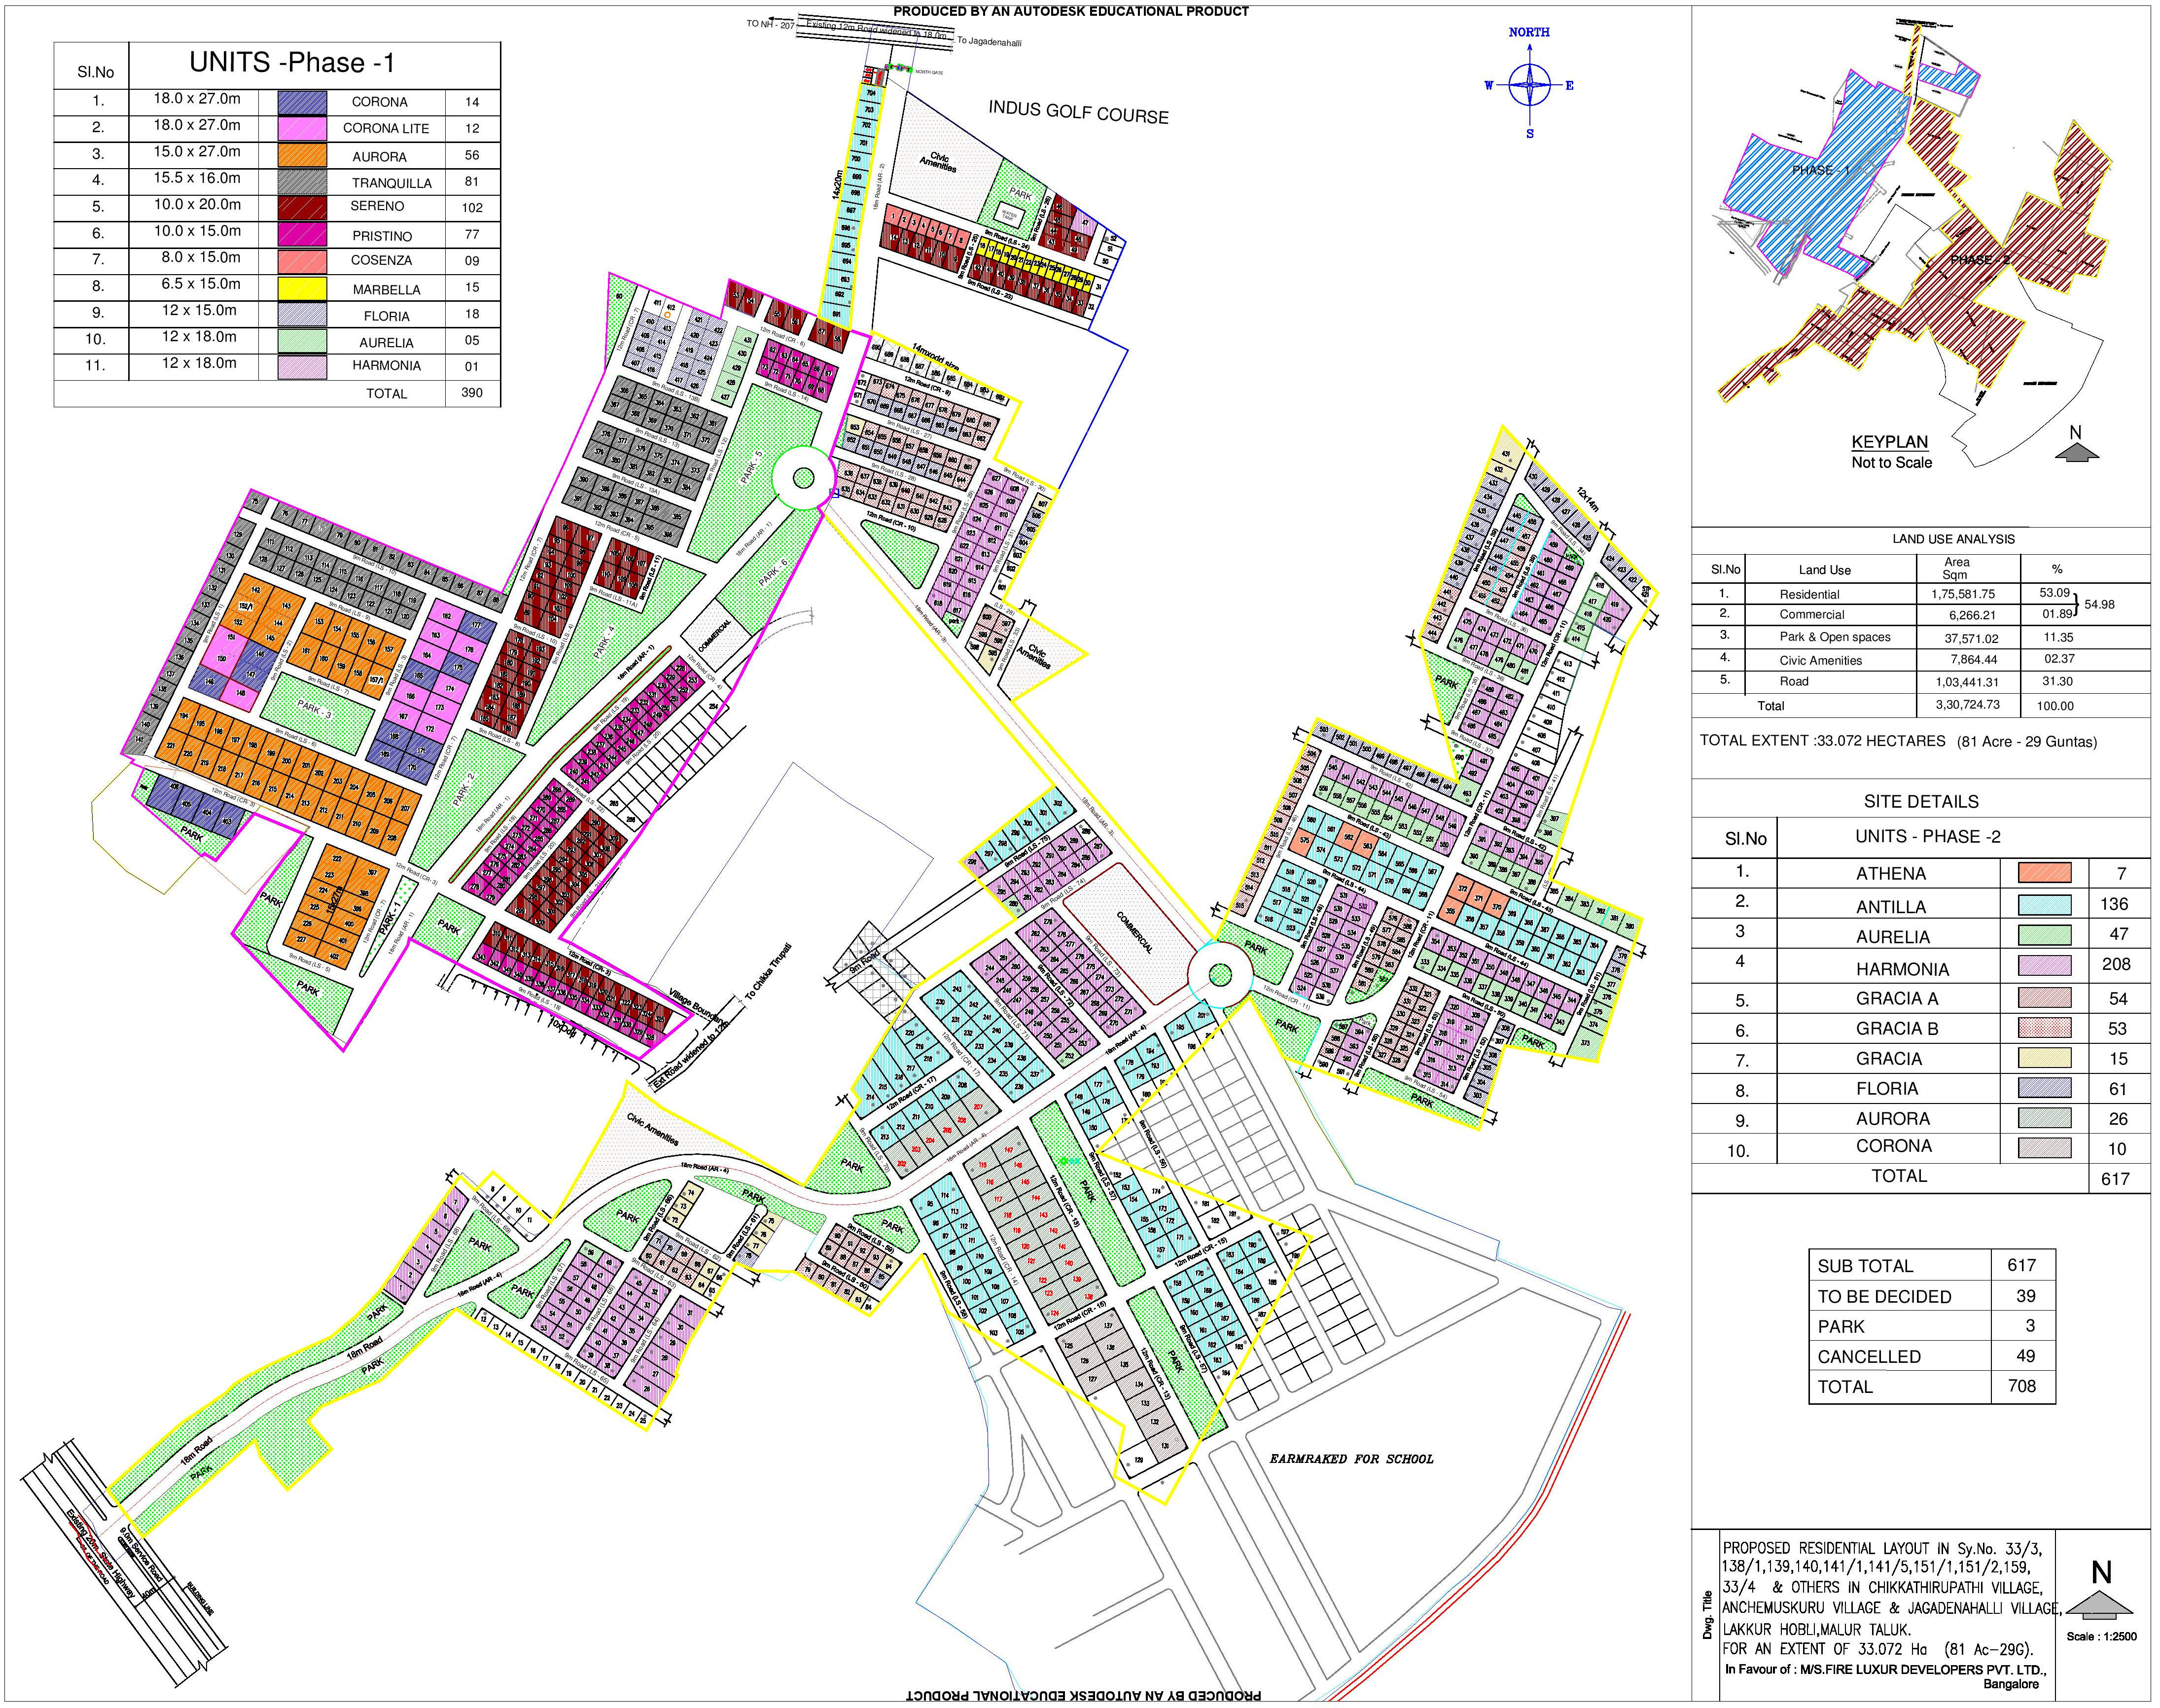Click the AURORA orange legend swatch
Image resolution: width=2160 pixels, height=1708 pixels.
[302, 155]
